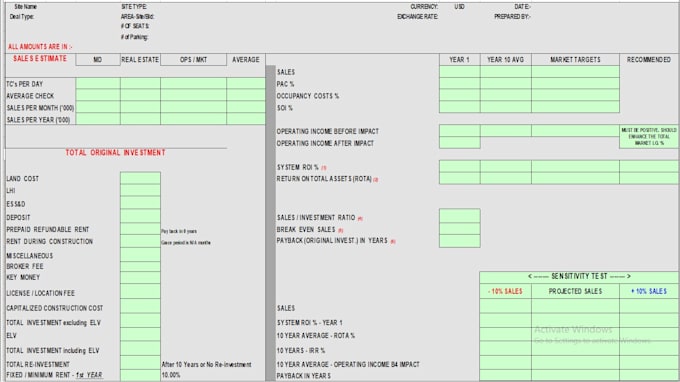Click MARKET TARGETS cell for OCCUPANCY COSTS %
680x382 pixels.
[575, 95]
